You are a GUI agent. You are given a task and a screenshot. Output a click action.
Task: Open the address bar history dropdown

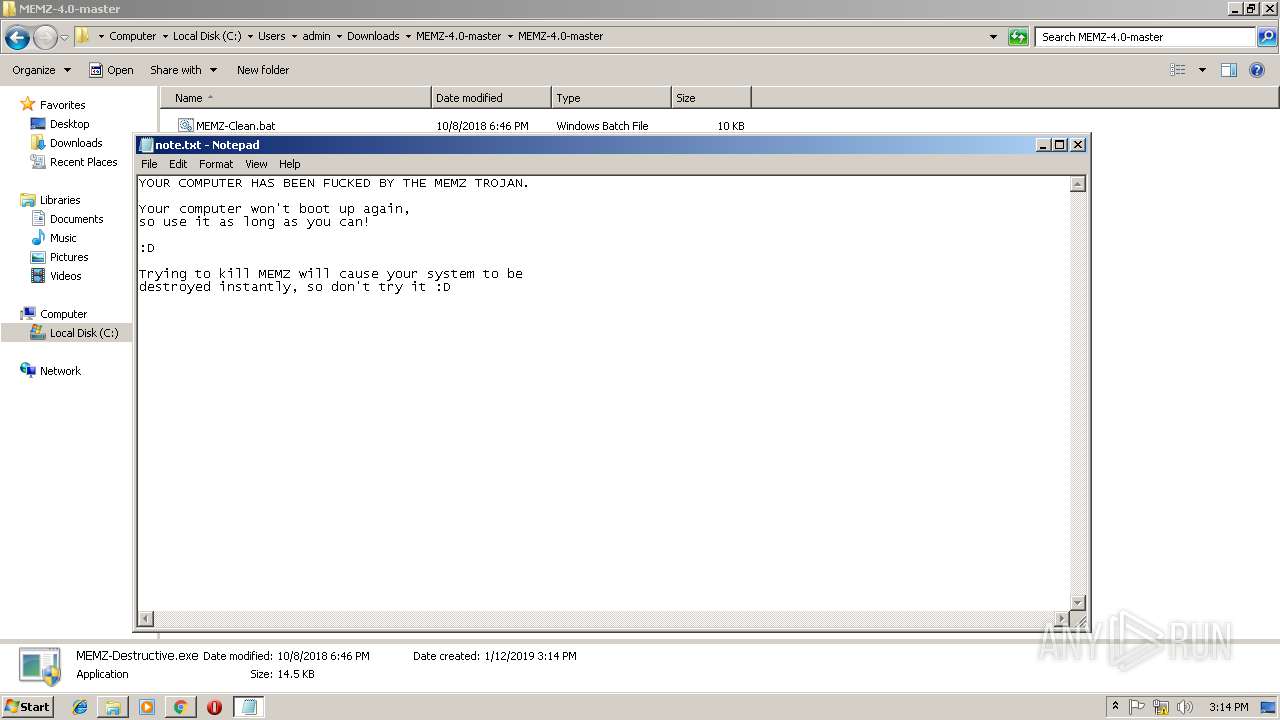(993, 37)
